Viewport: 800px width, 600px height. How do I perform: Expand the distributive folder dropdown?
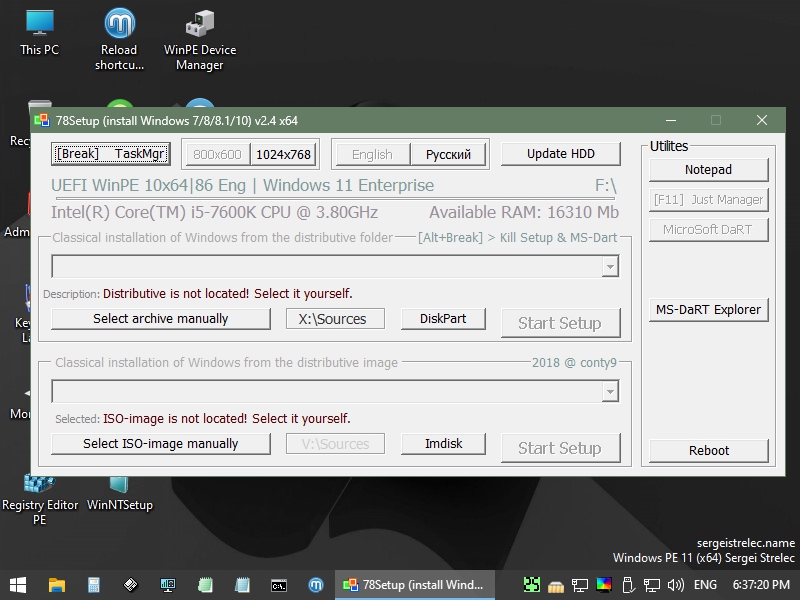click(609, 267)
